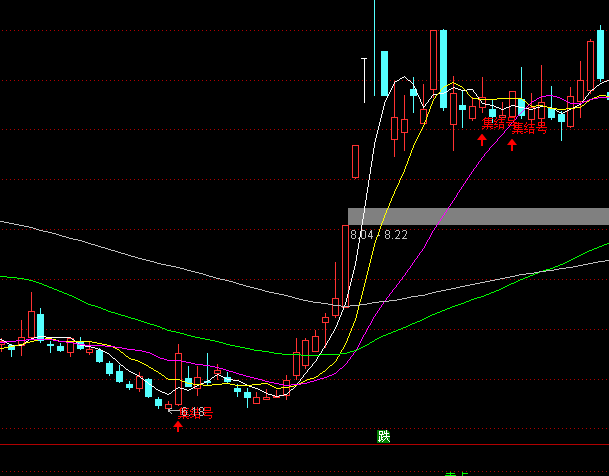The image size is (609, 476).
Task: Select the 8.04 - 8.22 gap label
Action: (379, 235)
